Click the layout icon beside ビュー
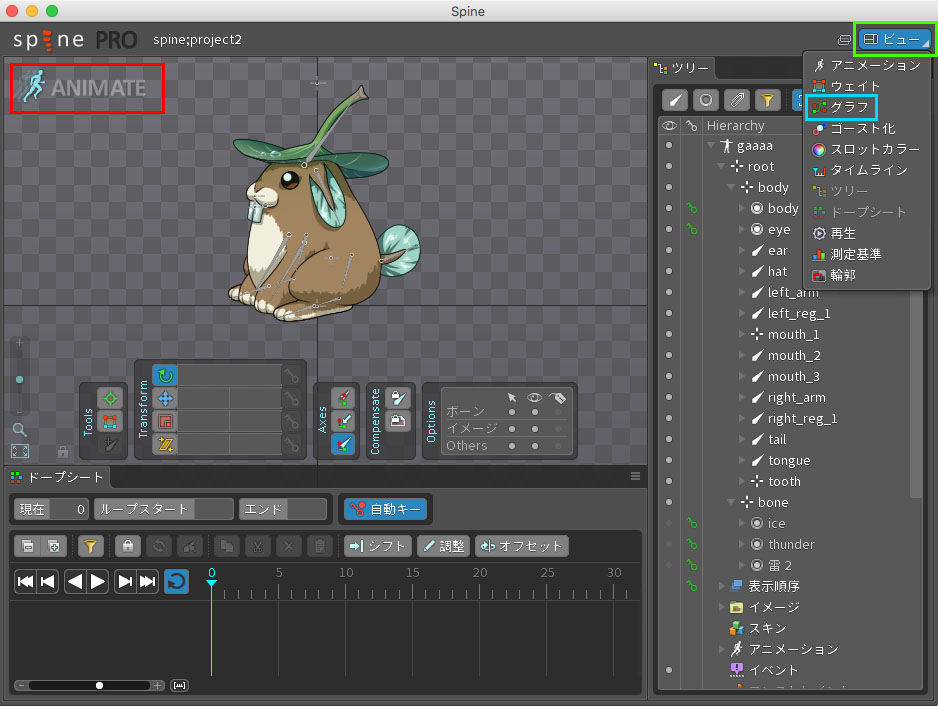The height and width of the screenshot is (706, 938). 844,40
